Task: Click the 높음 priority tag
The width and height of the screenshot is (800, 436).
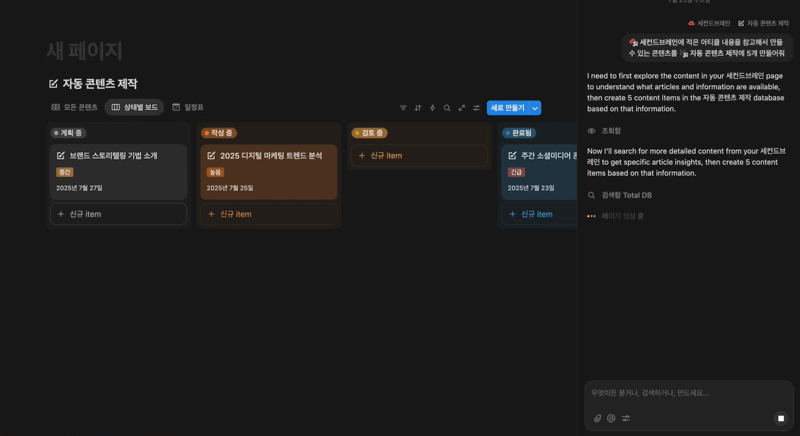Action: point(215,172)
